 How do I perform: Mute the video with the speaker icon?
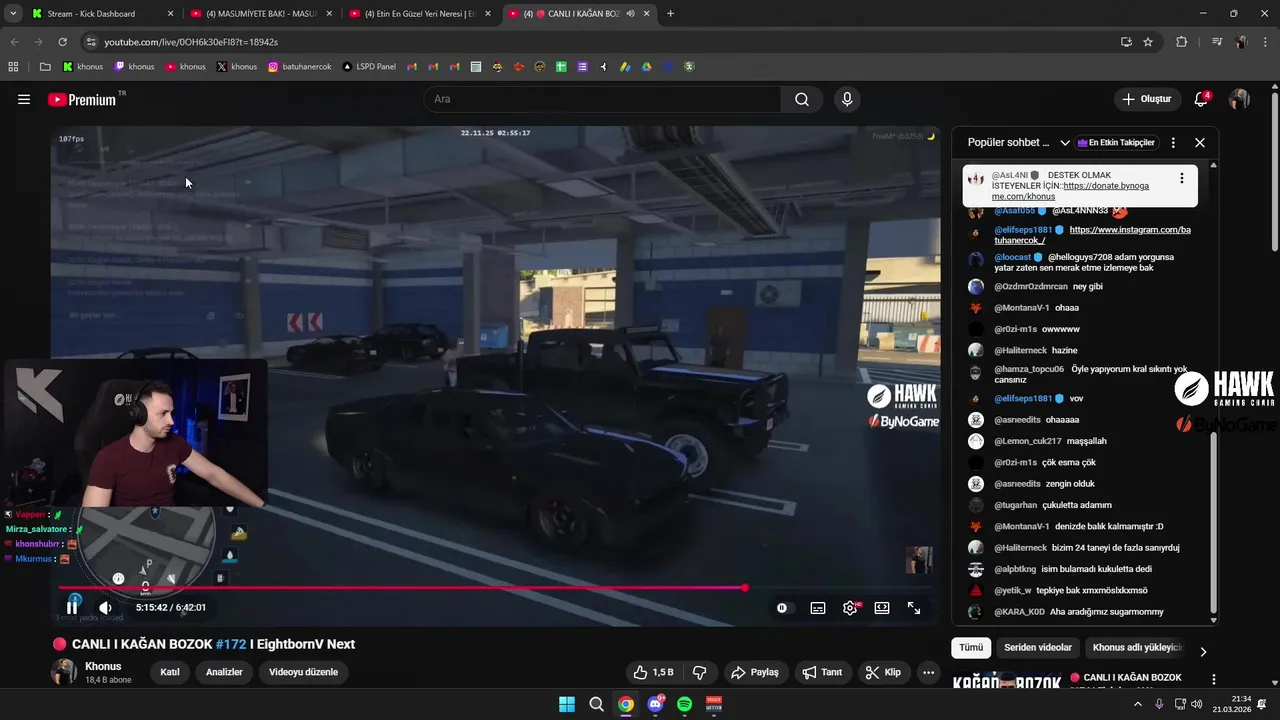point(106,607)
